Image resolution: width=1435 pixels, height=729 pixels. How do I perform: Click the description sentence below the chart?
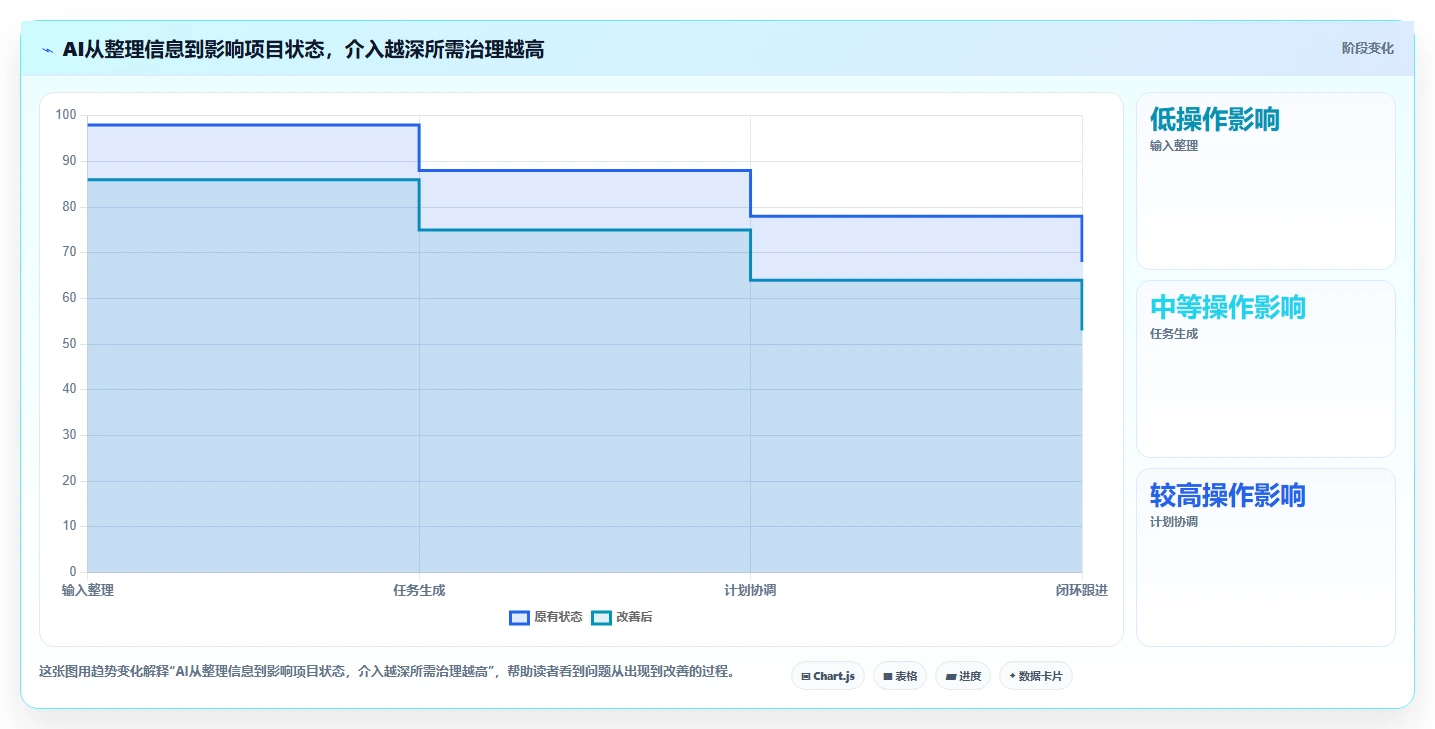[387, 672]
